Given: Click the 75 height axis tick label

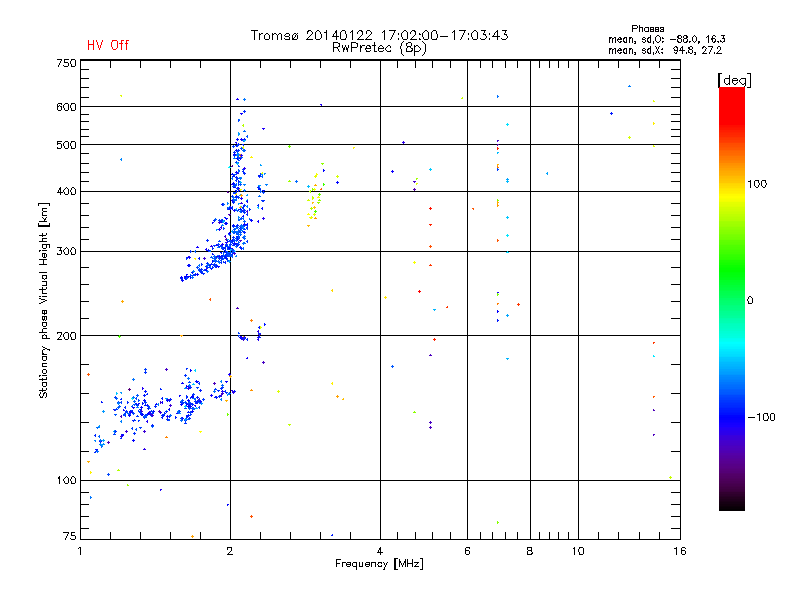Looking at the screenshot, I should (70, 536).
